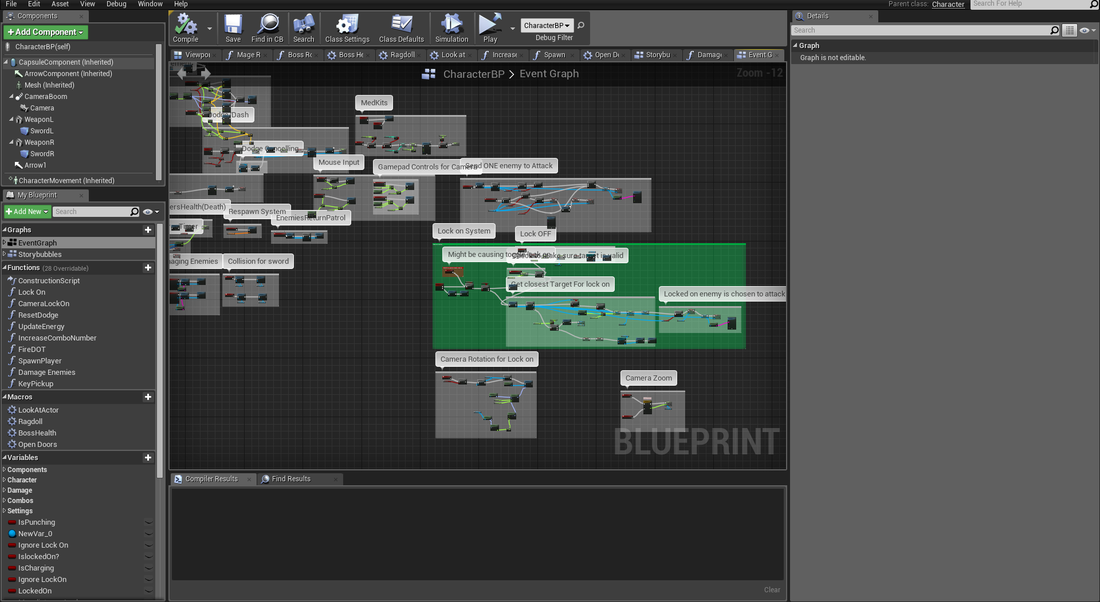Click the Details panel search field
Viewport: 1100px width, 602px height.
[920, 31]
